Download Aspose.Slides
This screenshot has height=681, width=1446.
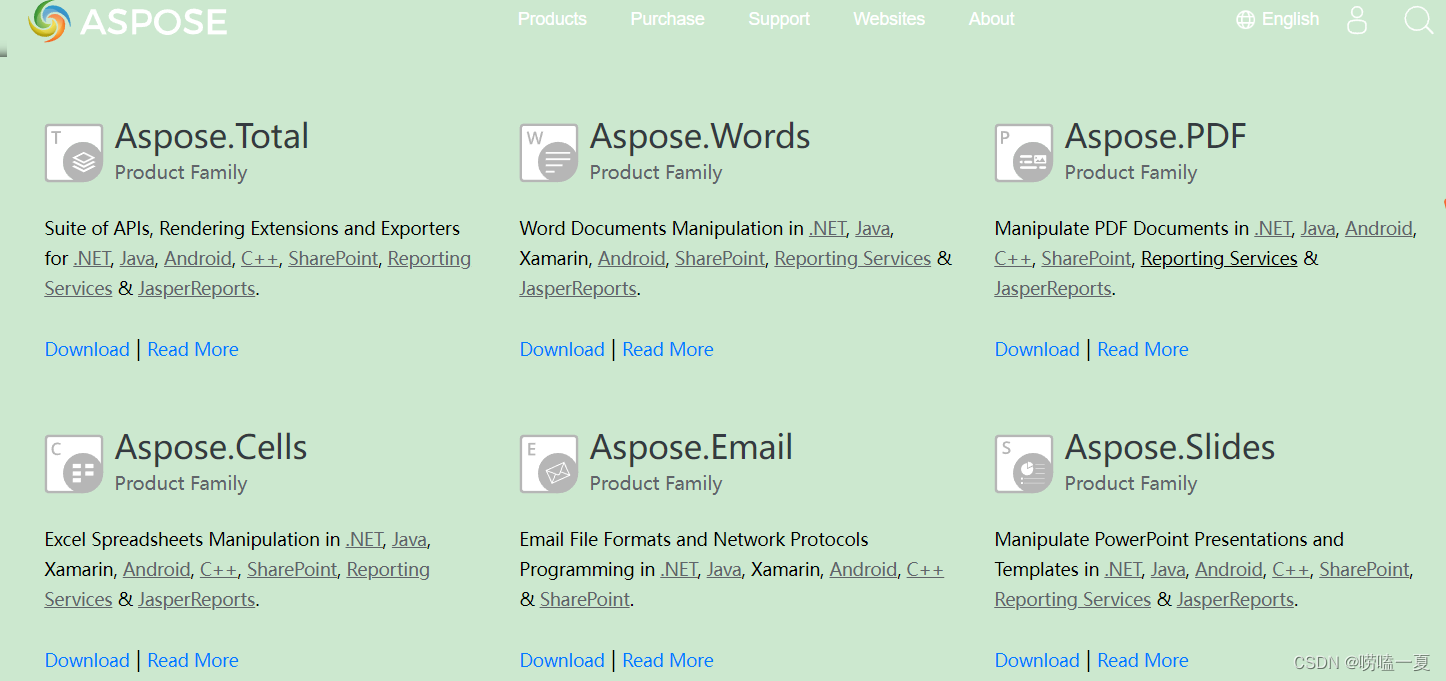click(1037, 660)
